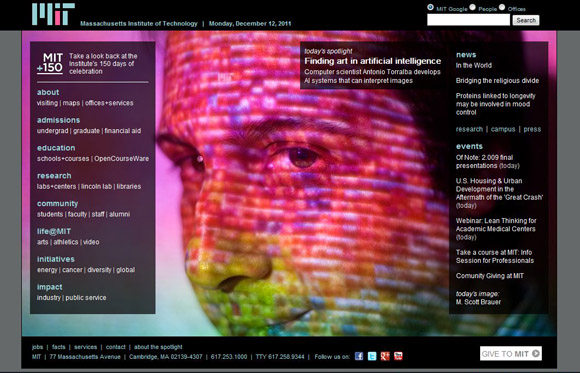Open the athletics link
Screen dimensions: 580x373
click(66, 242)
